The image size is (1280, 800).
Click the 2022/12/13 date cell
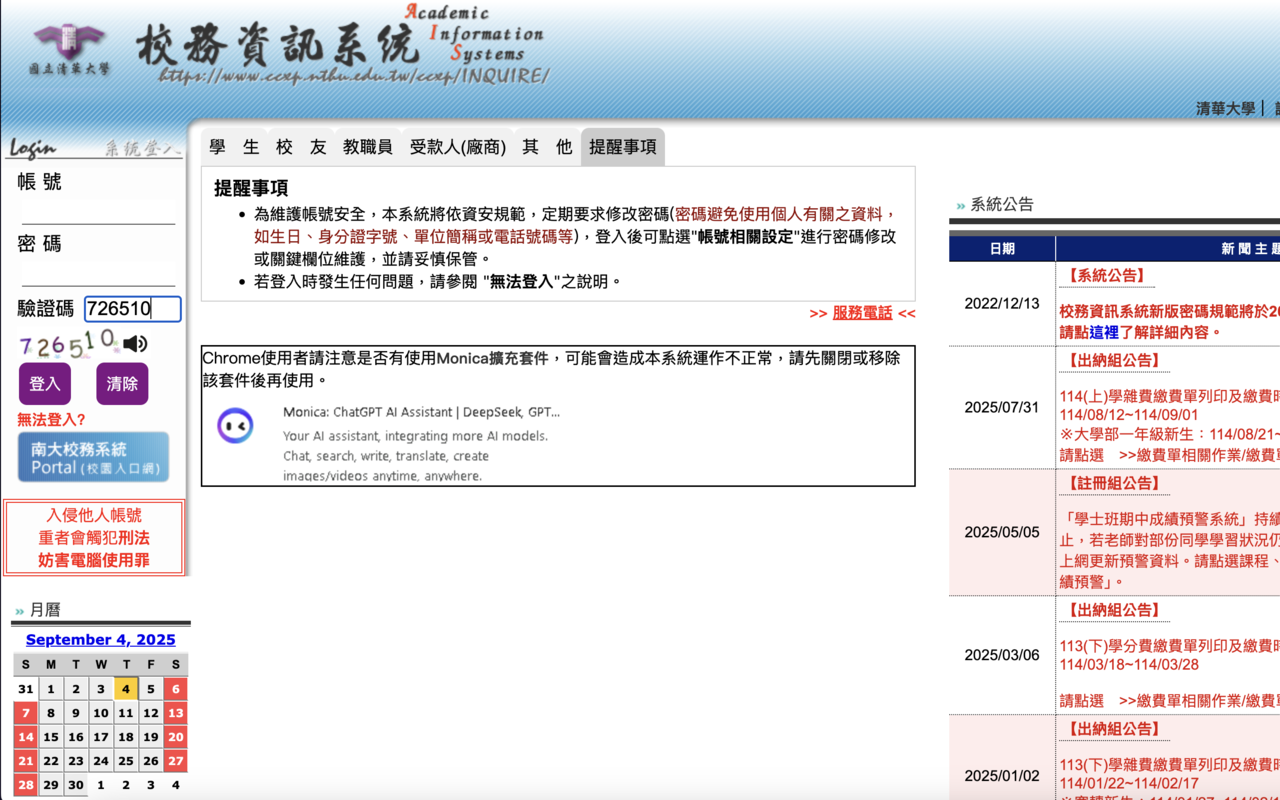coord(1001,304)
